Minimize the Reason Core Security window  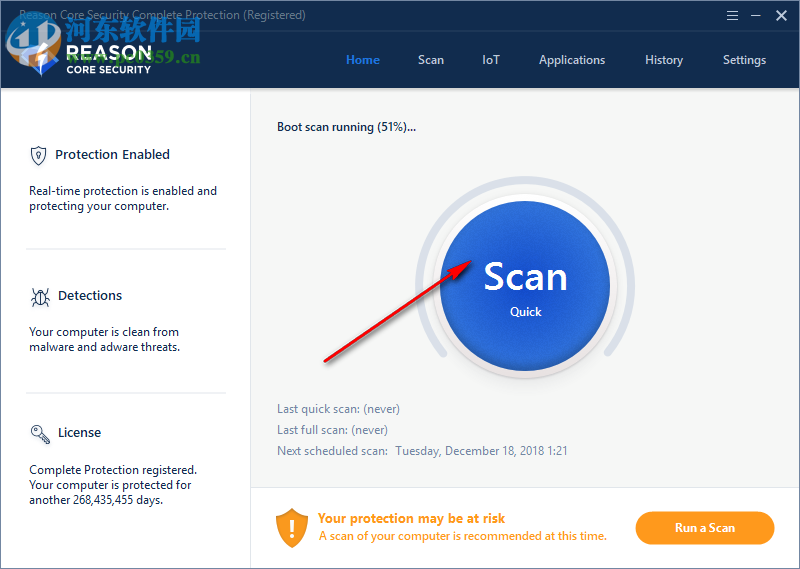click(756, 16)
